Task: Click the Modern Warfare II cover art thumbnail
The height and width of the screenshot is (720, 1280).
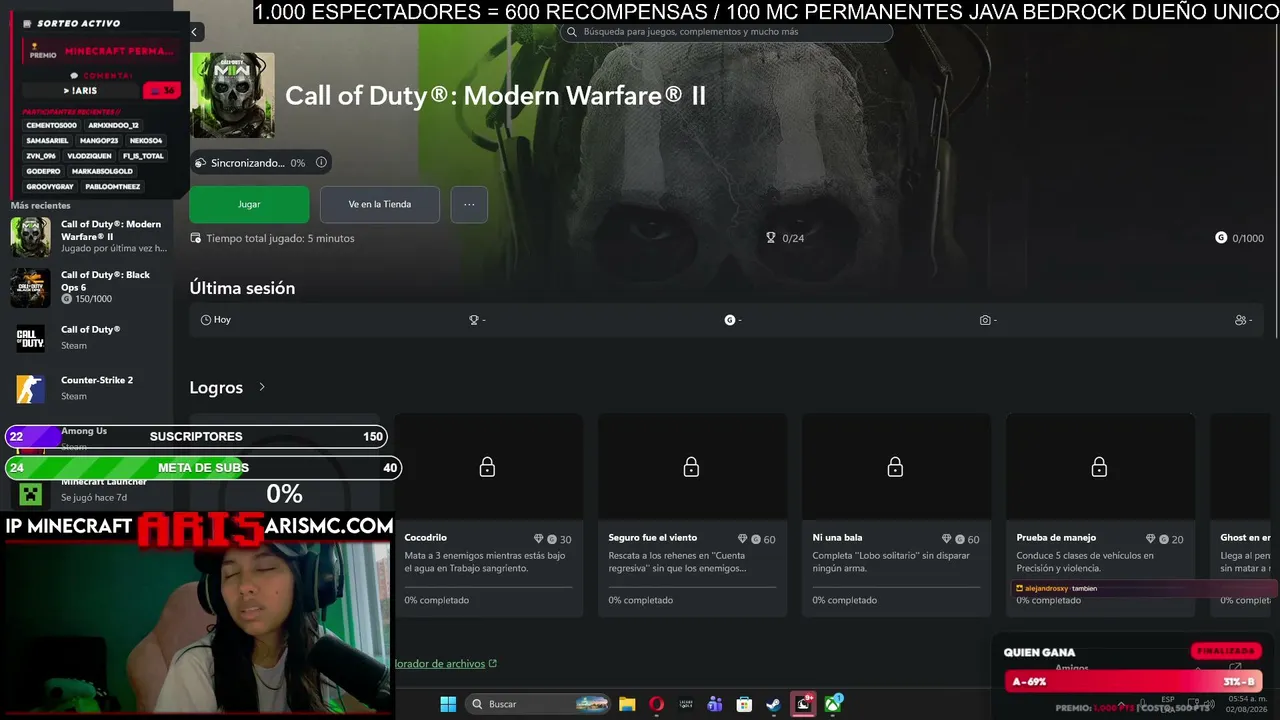Action: [x=232, y=95]
